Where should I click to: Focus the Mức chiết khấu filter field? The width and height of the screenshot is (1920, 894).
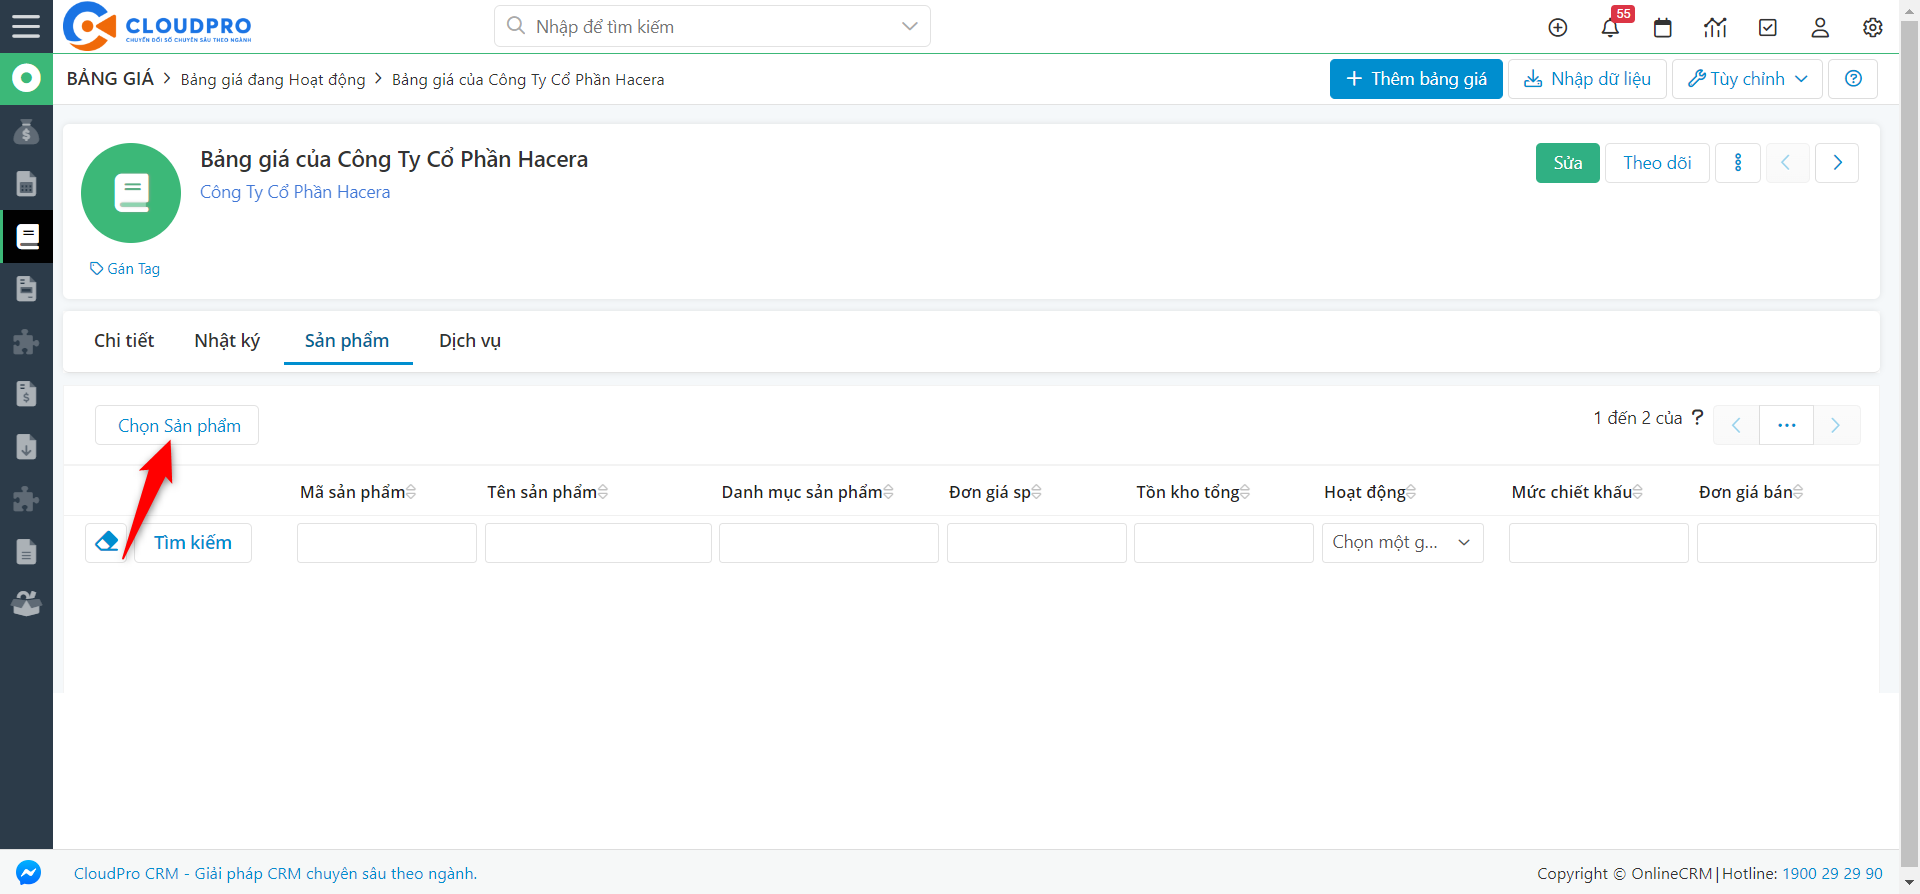tap(1599, 542)
